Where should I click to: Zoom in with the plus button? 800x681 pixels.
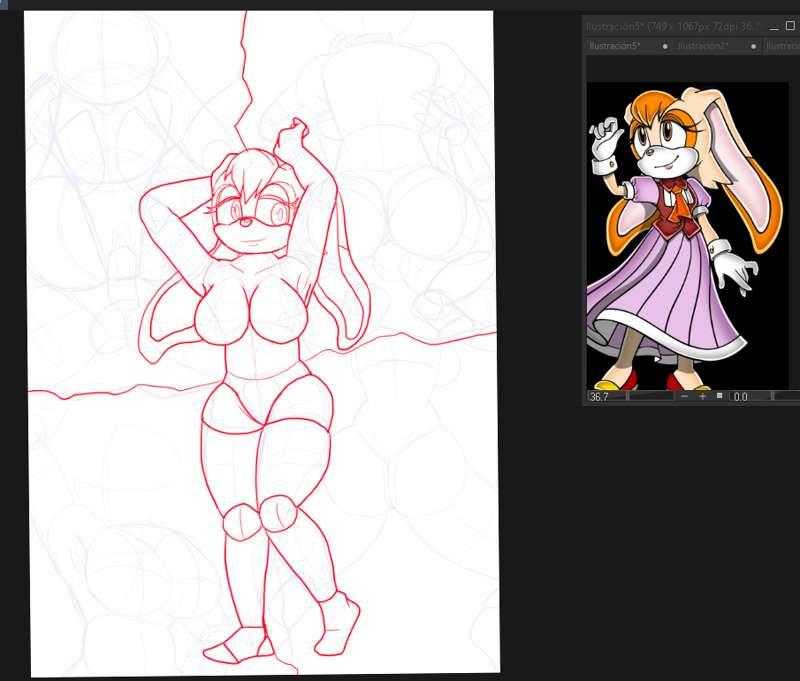pos(703,396)
